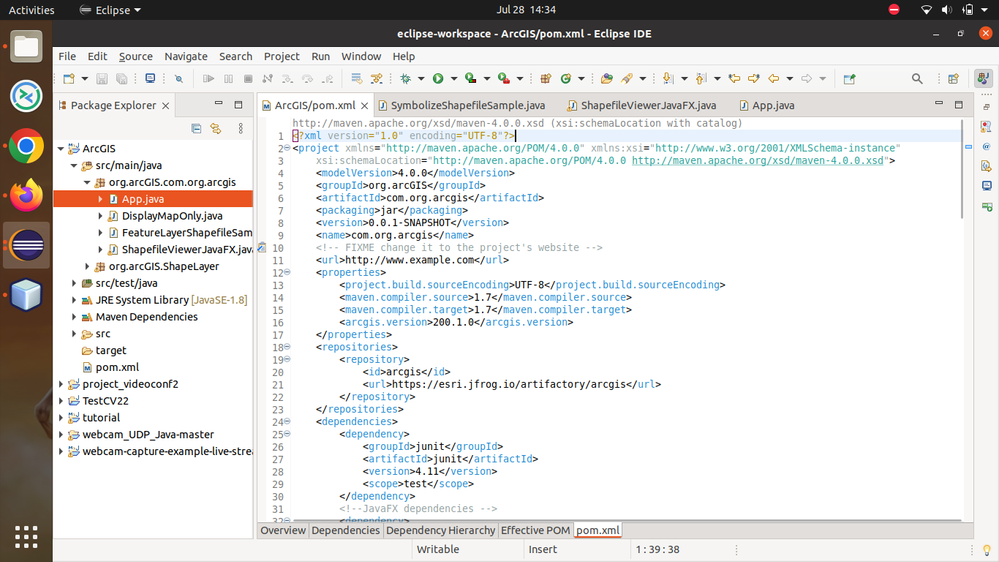Collapse the repositories block at line 18
Viewport: 999px width, 562px height.
[287, 347]
